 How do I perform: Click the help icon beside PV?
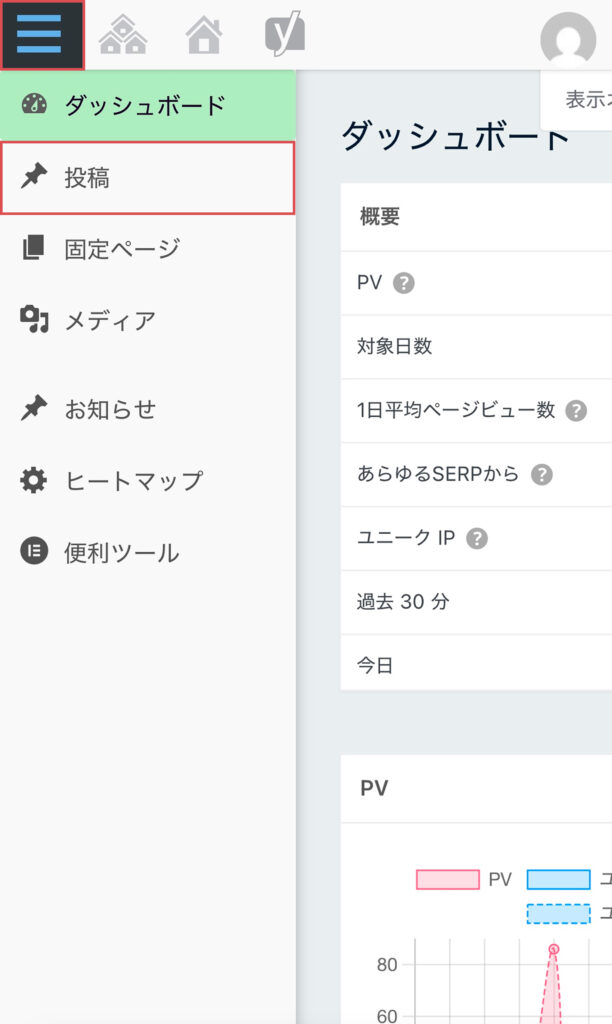tap(404, 283)
